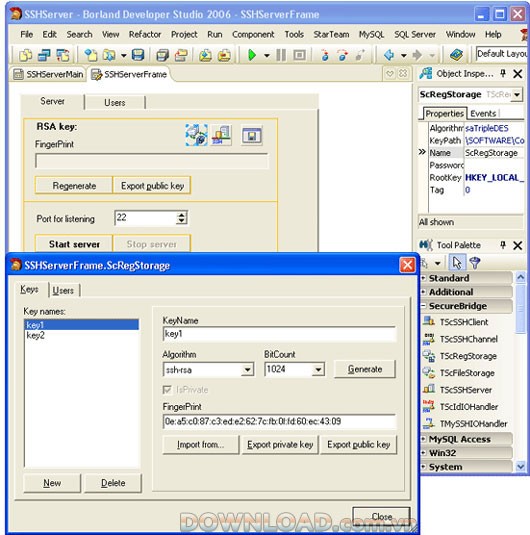This screenshot has width=530, height=535.
Task: Click the Delete key button
Action: 113,483
